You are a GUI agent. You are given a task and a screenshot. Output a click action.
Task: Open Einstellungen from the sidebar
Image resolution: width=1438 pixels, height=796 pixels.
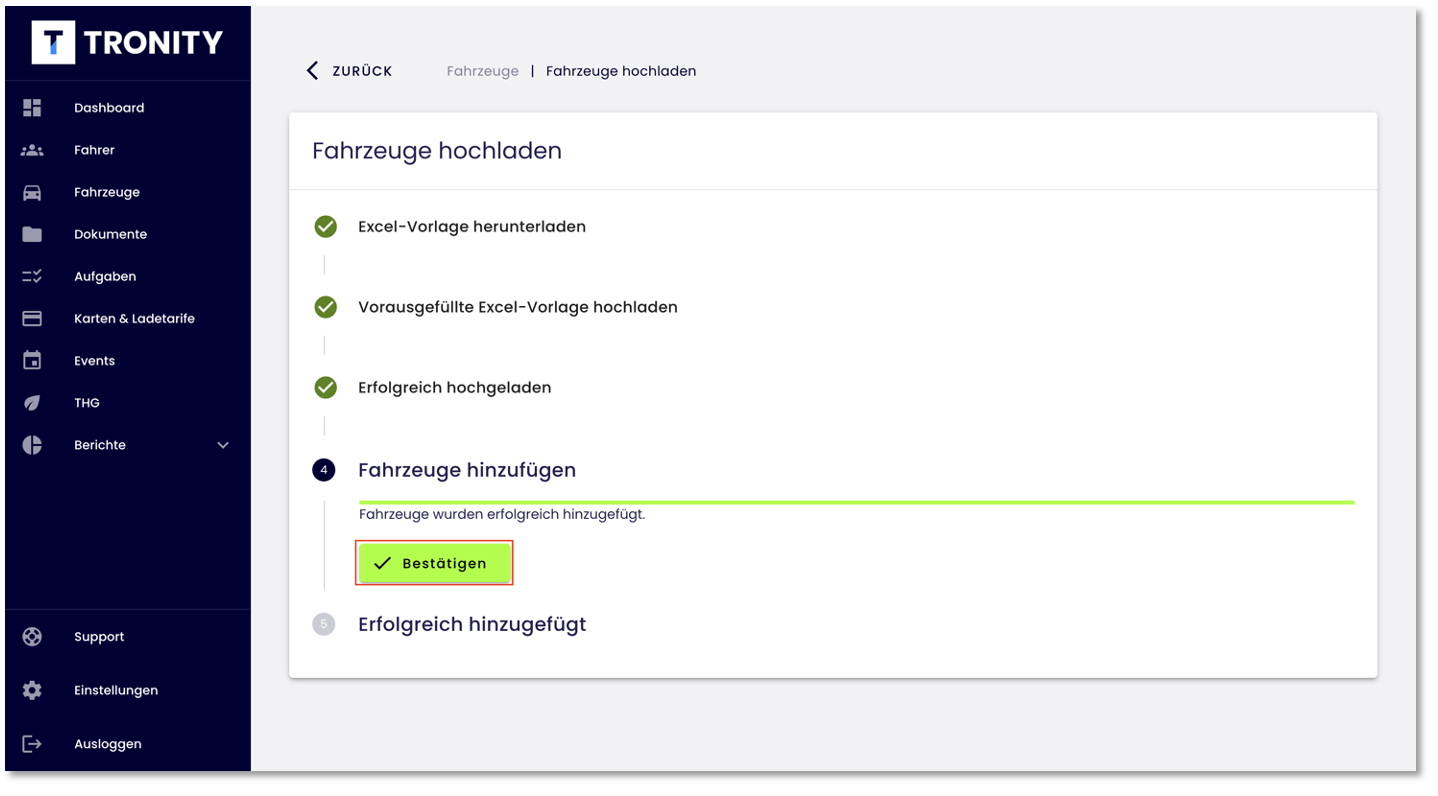pyautogui.click(x=116, y=690)
